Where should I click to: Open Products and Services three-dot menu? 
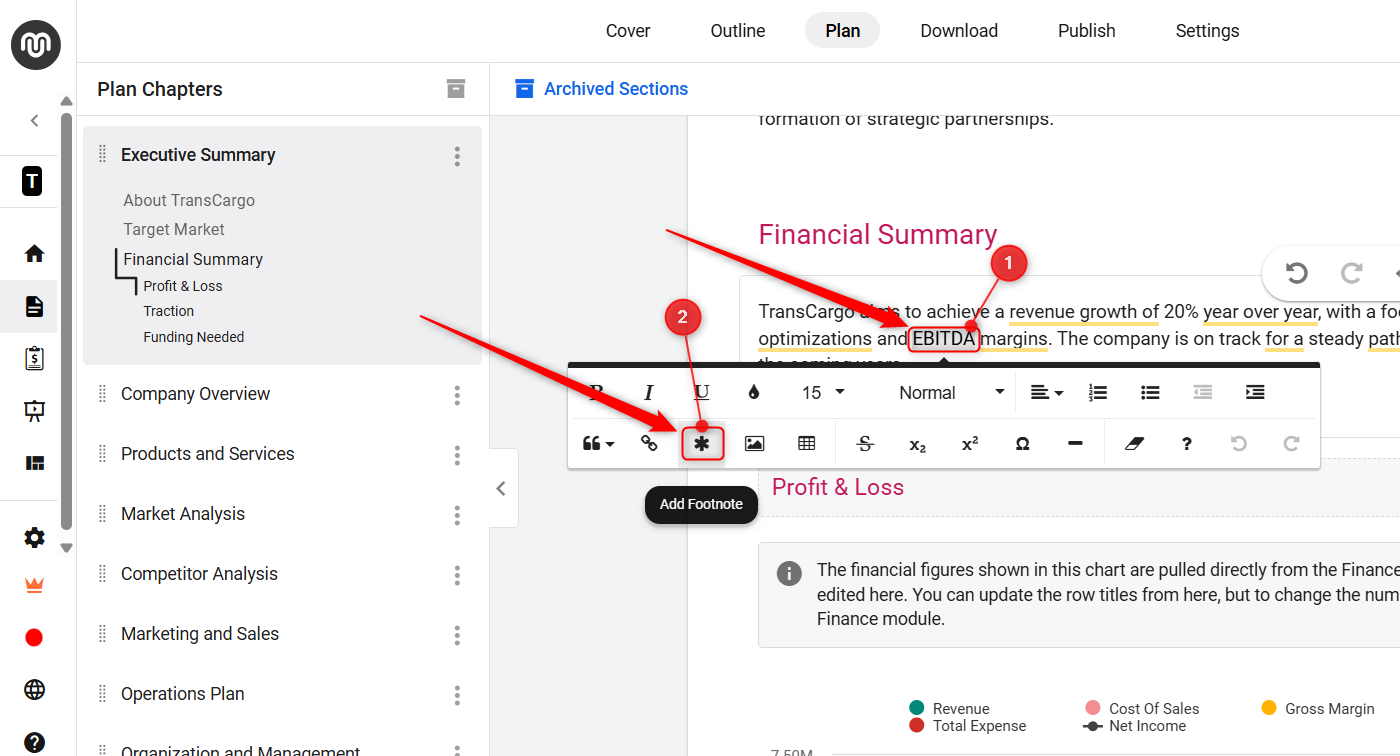[x=457, y=455]
